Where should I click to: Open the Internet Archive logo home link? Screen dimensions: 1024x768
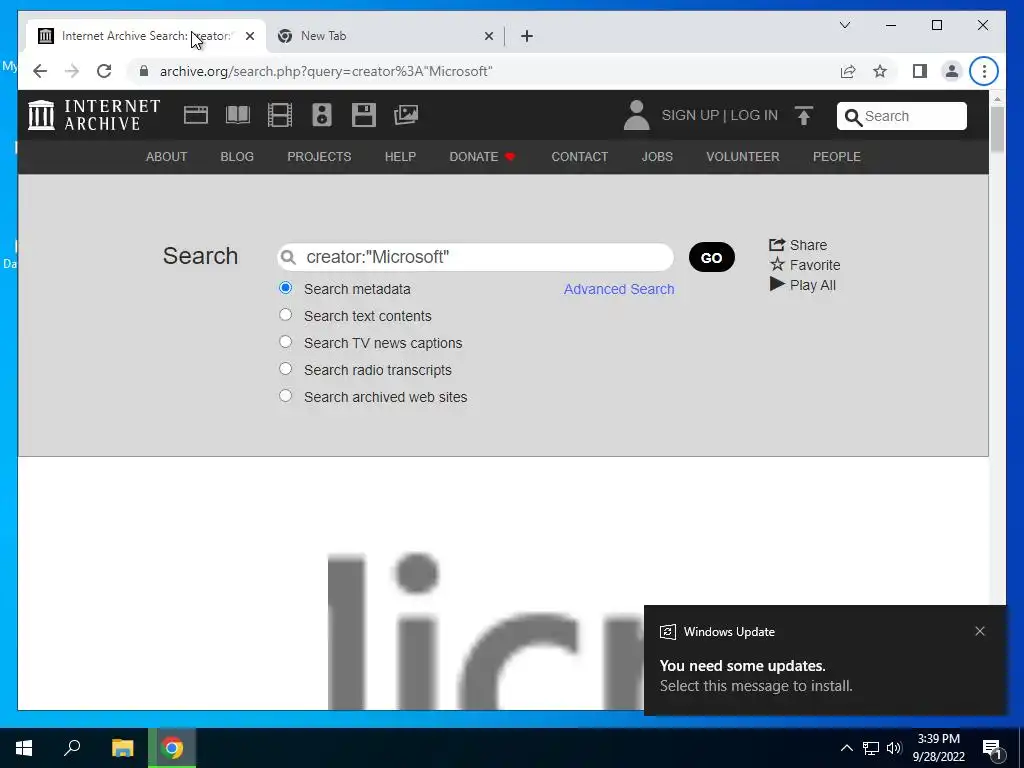(x=94, y=115)
